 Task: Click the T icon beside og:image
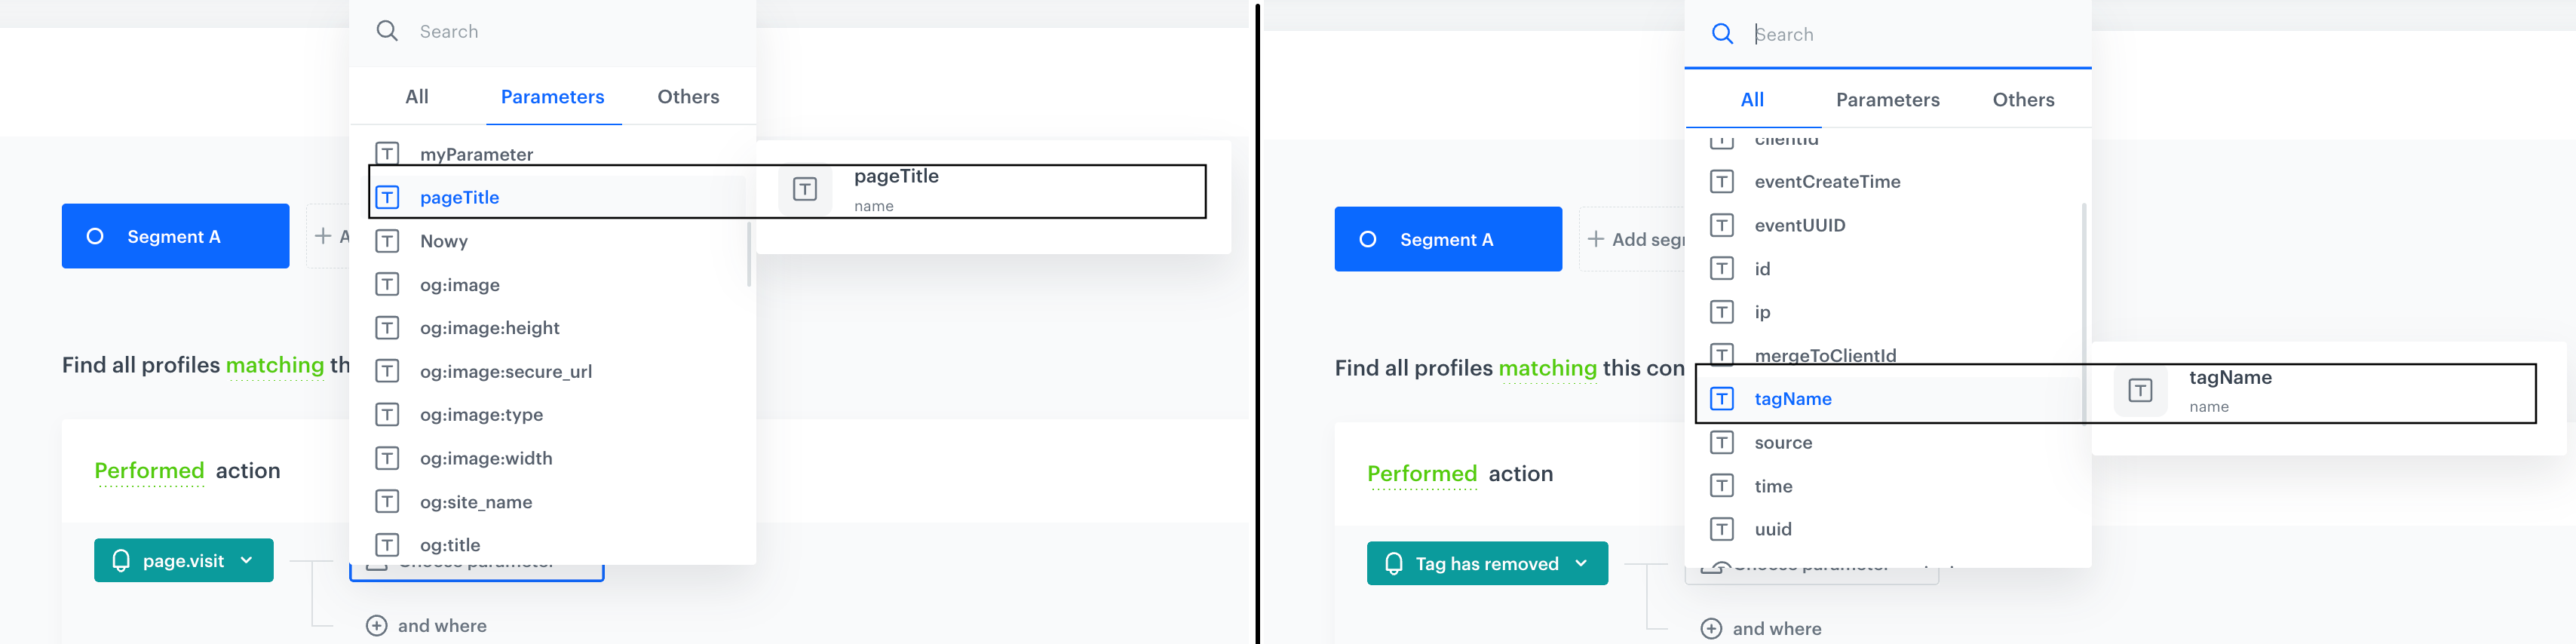click(387, 284)
